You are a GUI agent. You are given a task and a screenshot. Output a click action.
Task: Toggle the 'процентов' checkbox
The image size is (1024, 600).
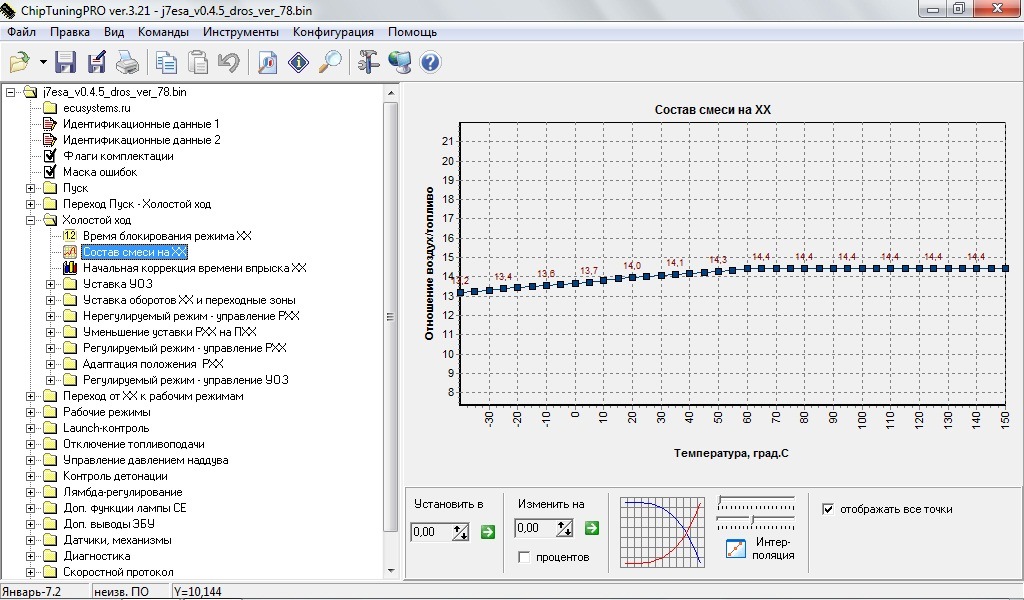point(524,557)
